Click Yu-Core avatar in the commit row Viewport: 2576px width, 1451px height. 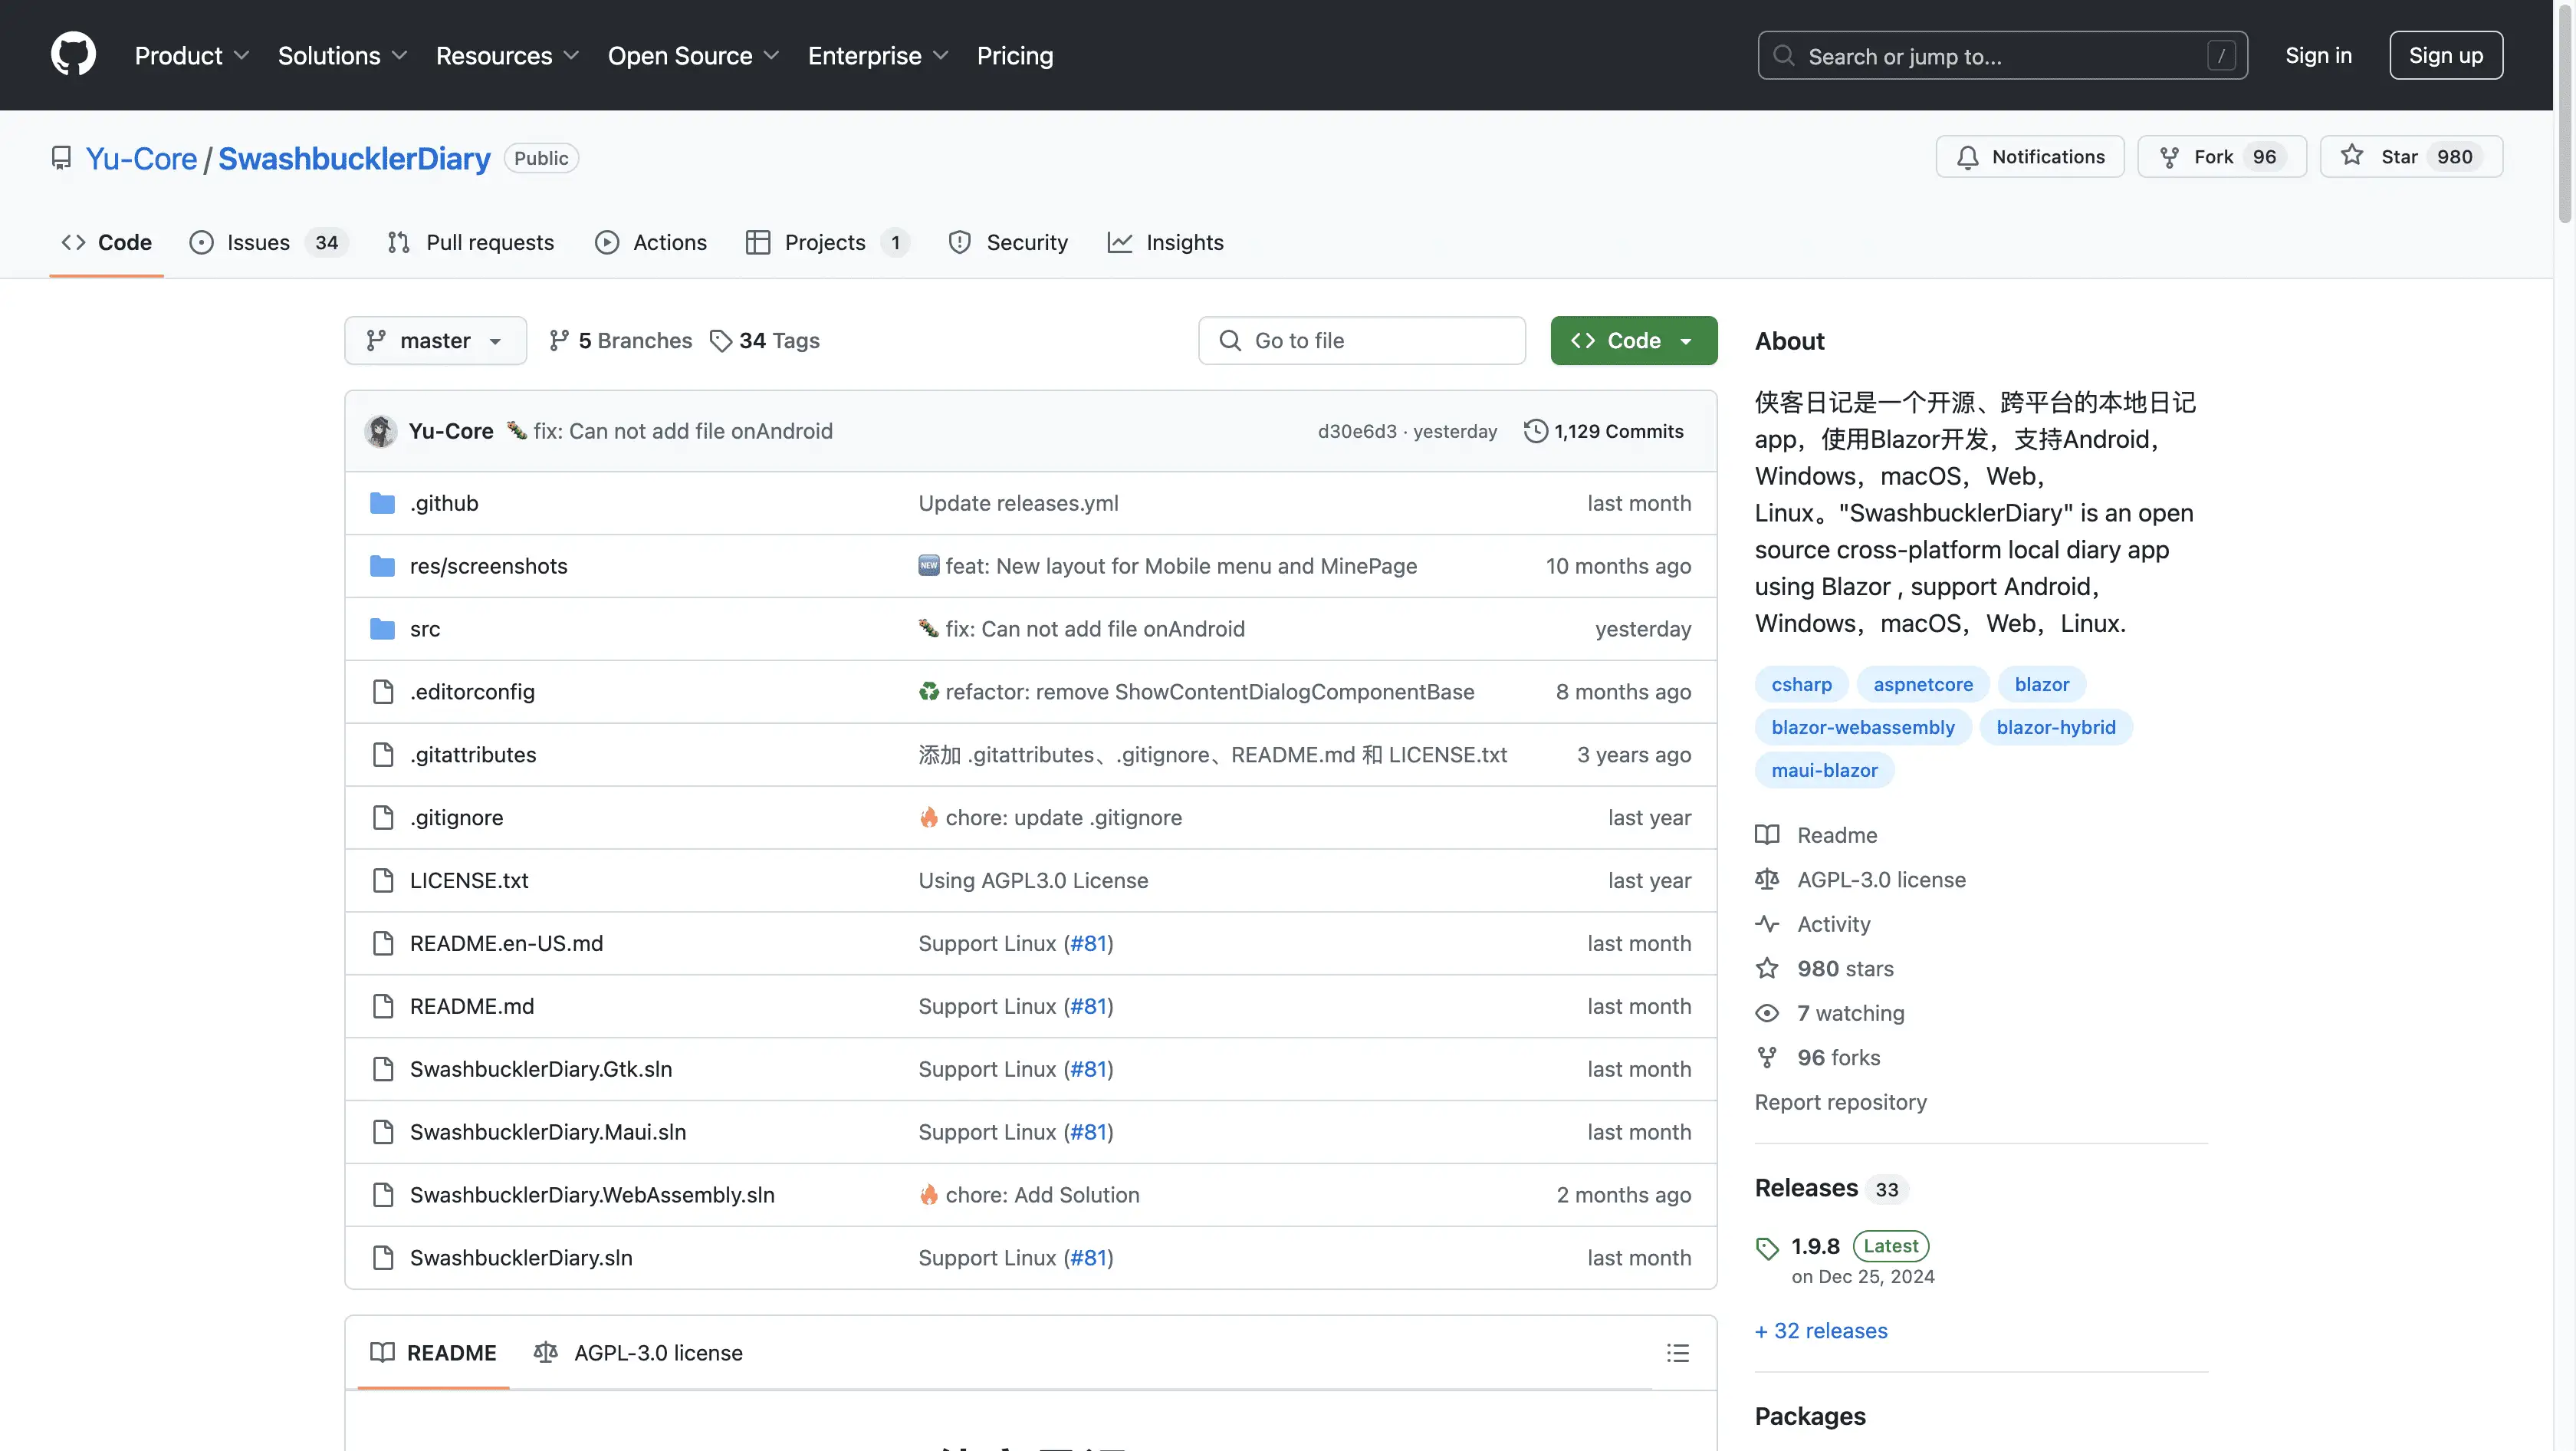[380, 431]
